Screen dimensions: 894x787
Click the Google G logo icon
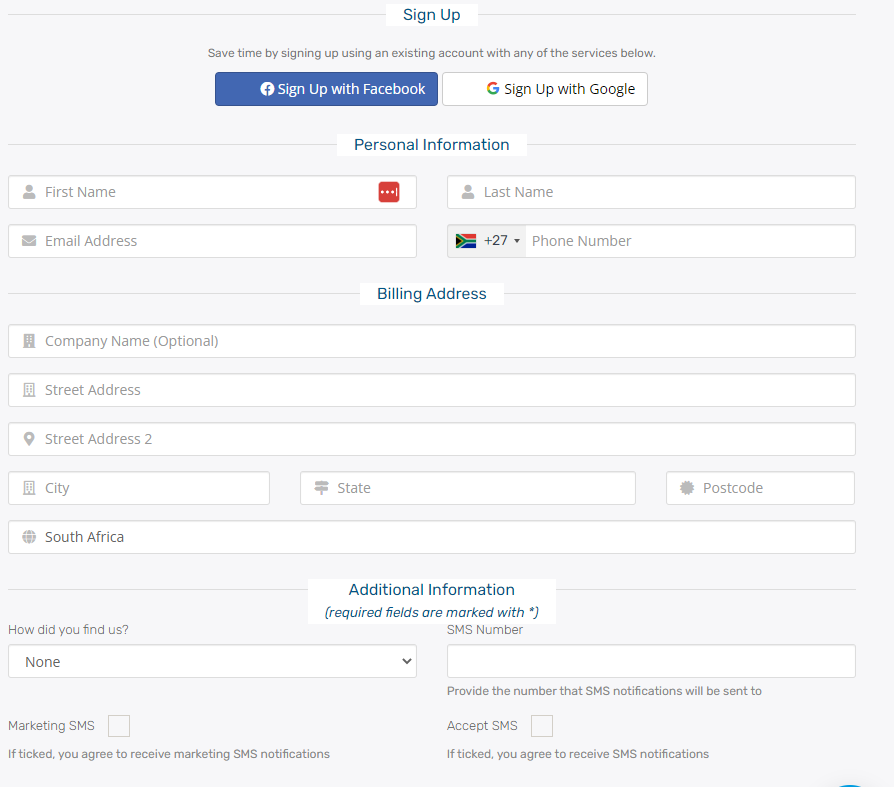click(x=493, y=88)
